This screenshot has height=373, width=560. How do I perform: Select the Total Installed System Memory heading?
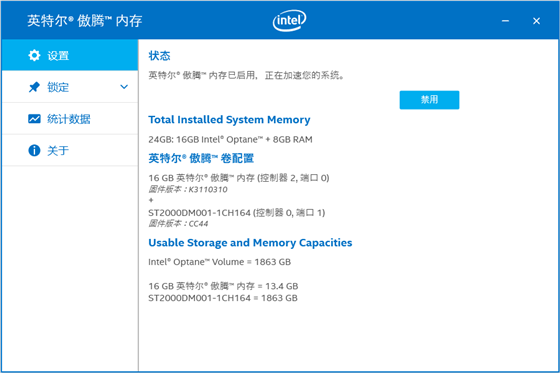point(229,120)
